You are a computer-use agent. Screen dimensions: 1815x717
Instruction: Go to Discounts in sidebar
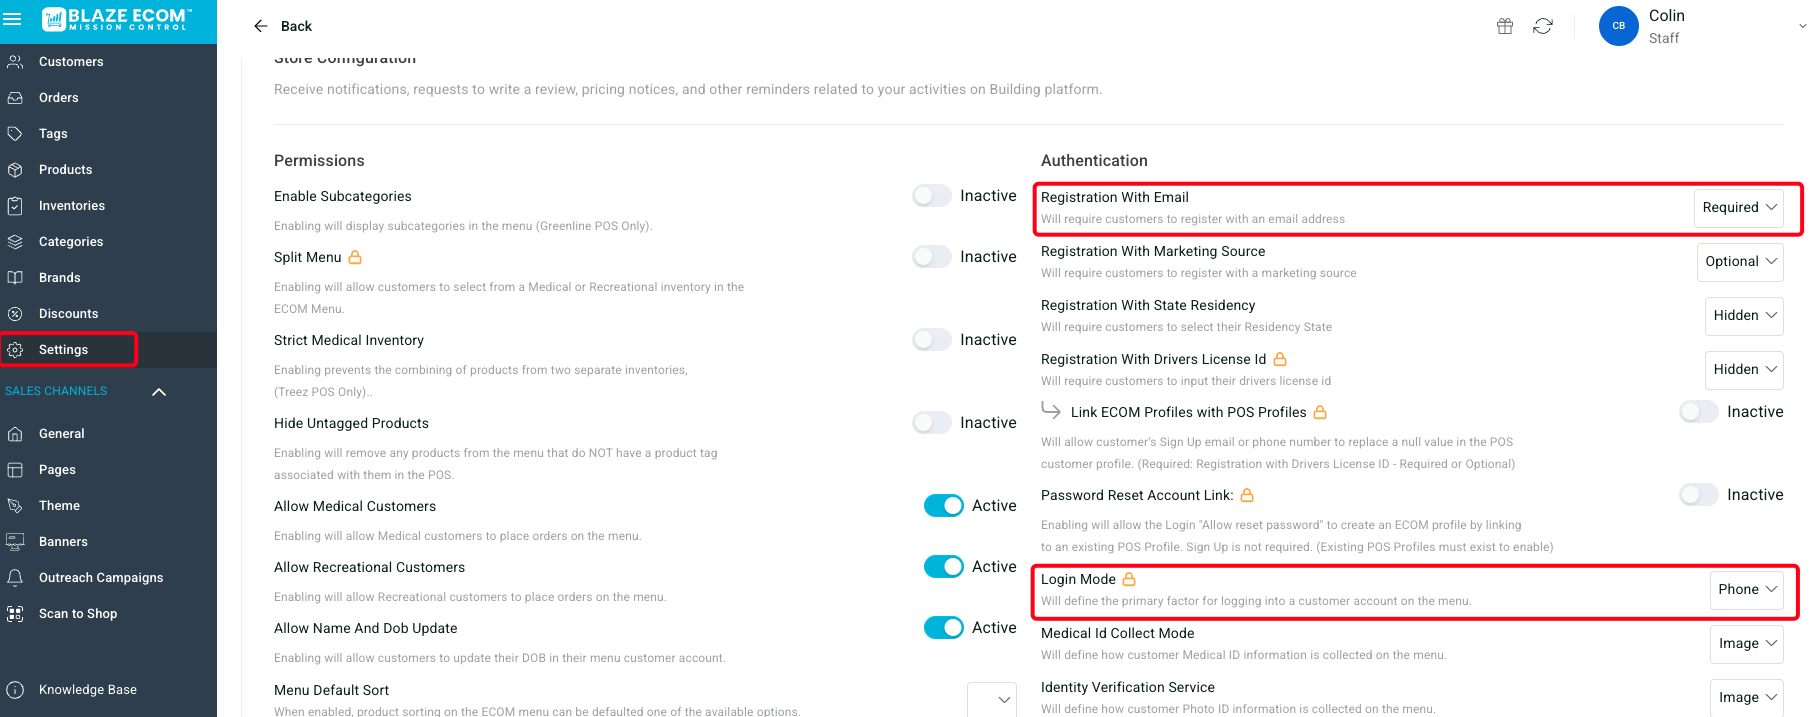click(68, 313)
